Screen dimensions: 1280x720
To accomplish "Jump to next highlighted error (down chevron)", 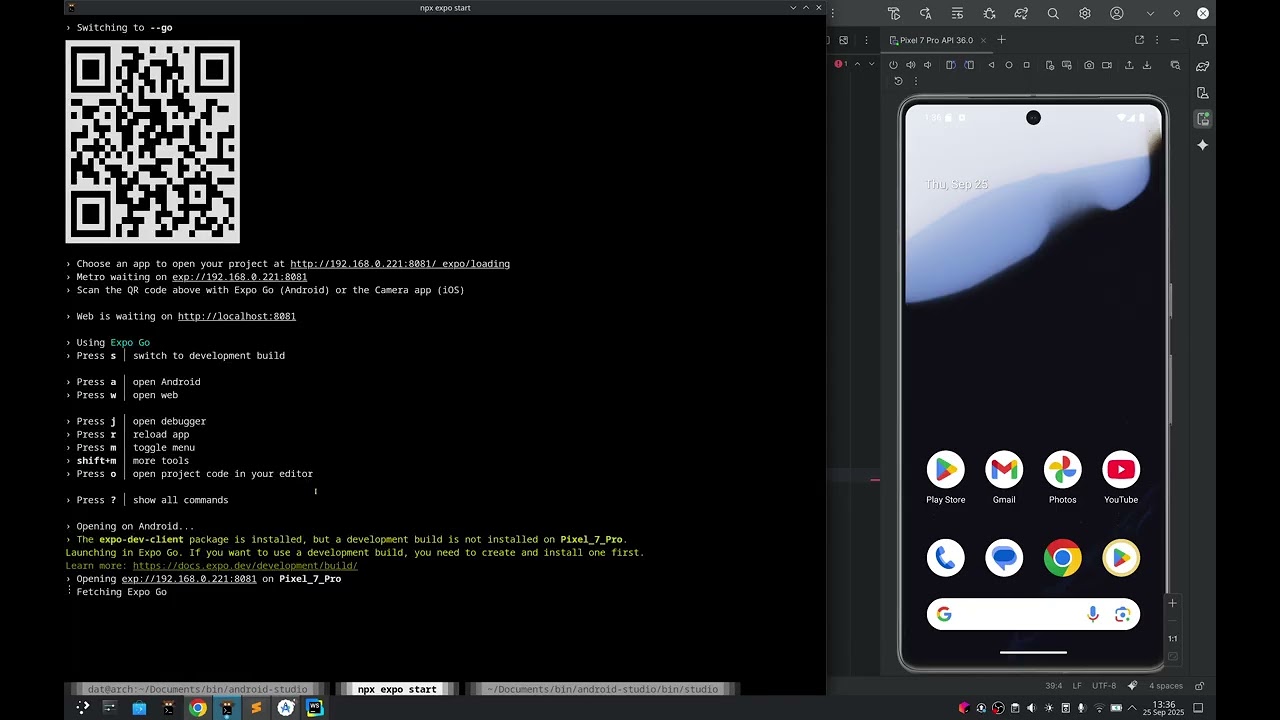I will pyautogui.click(x=871, y=64).
